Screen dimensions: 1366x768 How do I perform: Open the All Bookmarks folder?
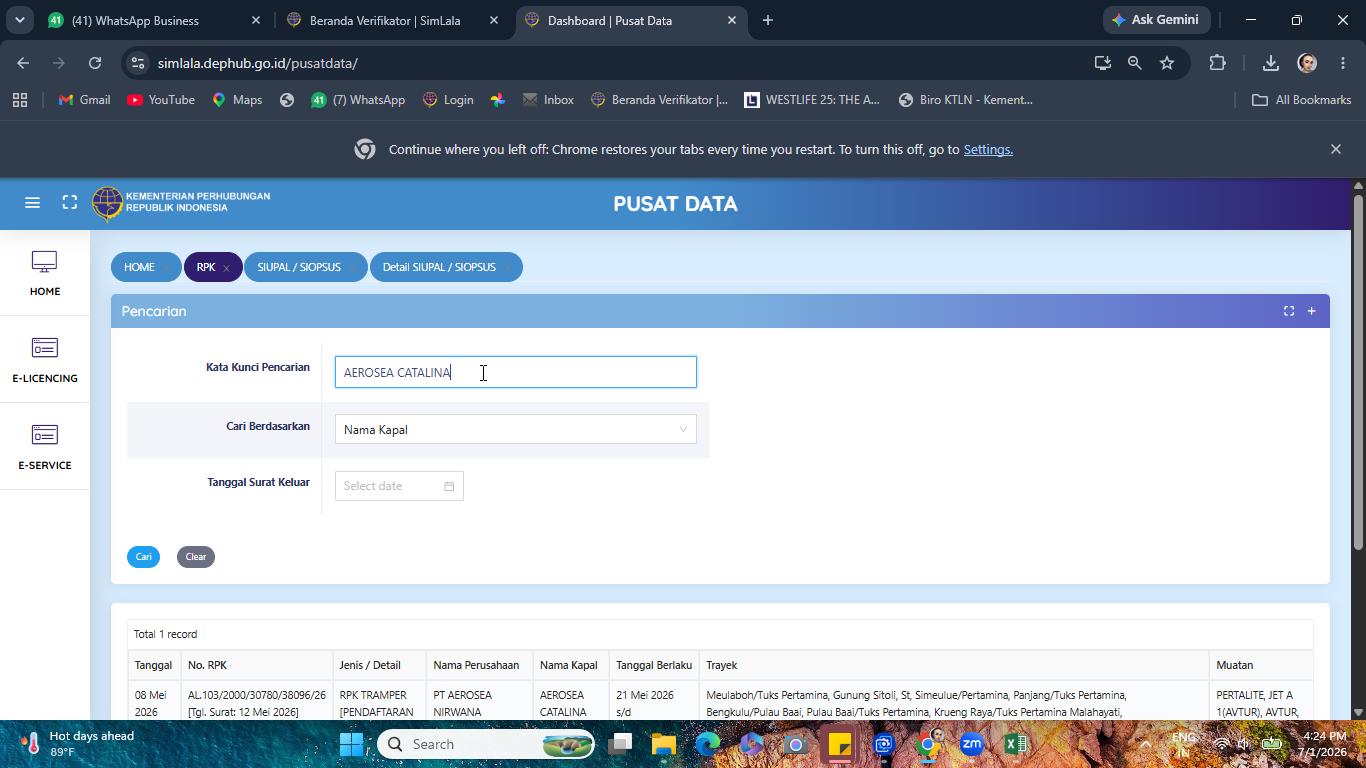pos(1301,100)
